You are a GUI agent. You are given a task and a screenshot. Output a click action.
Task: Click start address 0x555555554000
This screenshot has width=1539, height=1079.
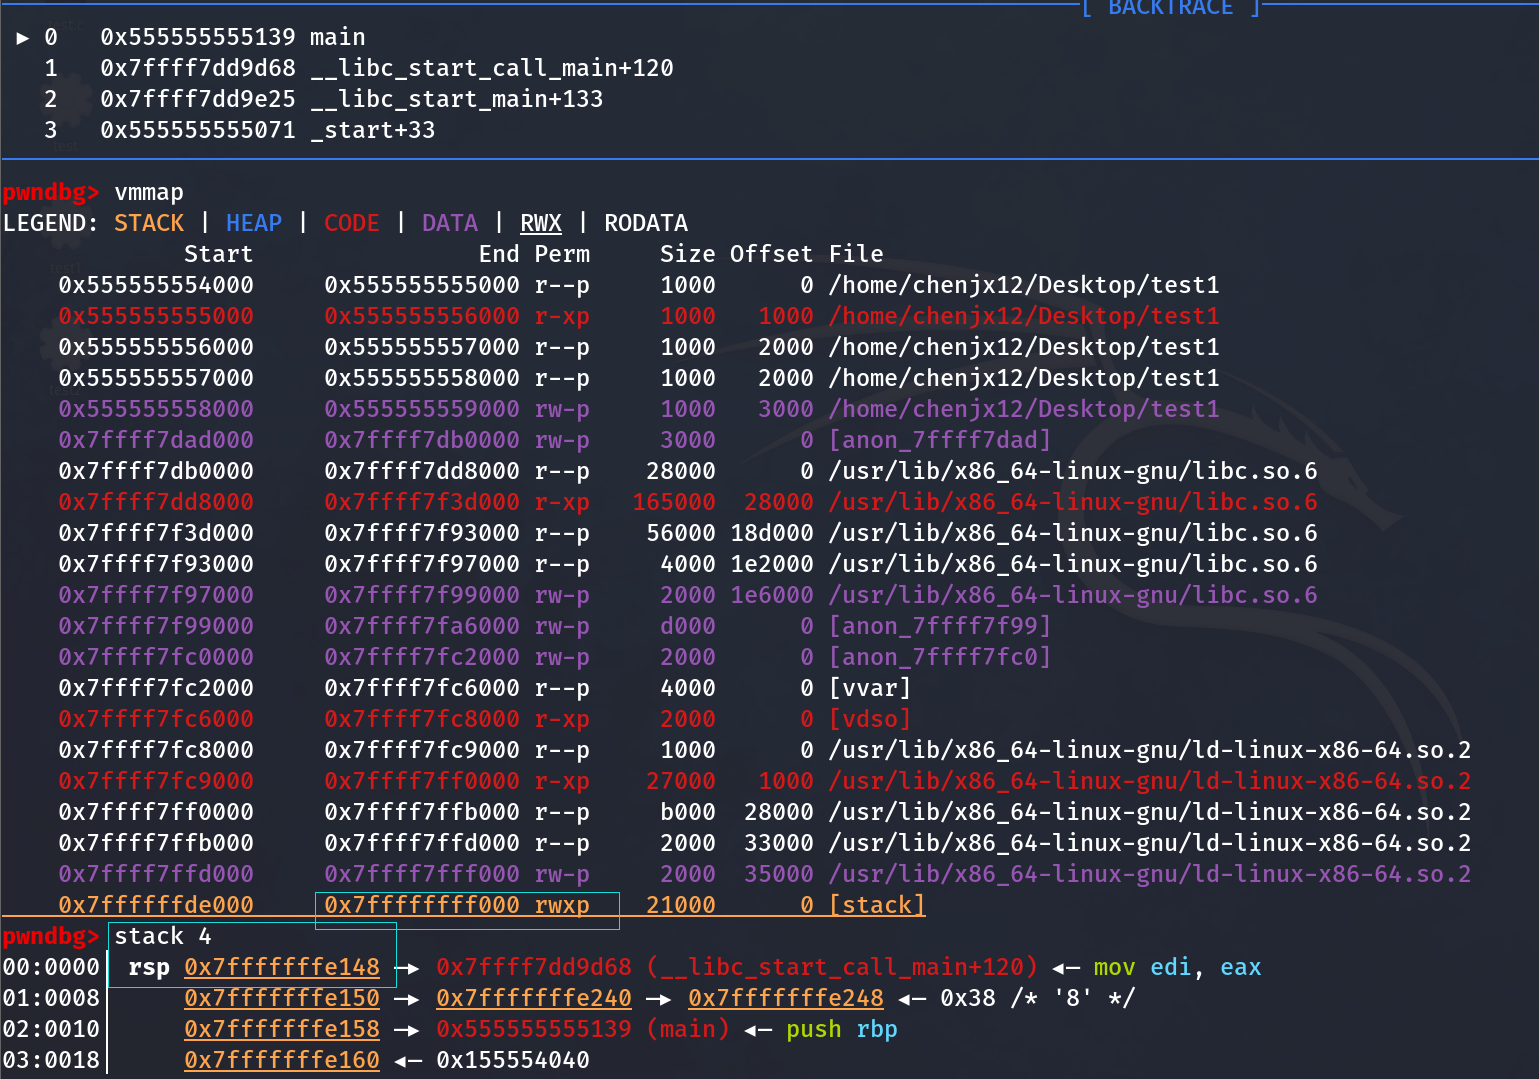(x=156, y=285)
